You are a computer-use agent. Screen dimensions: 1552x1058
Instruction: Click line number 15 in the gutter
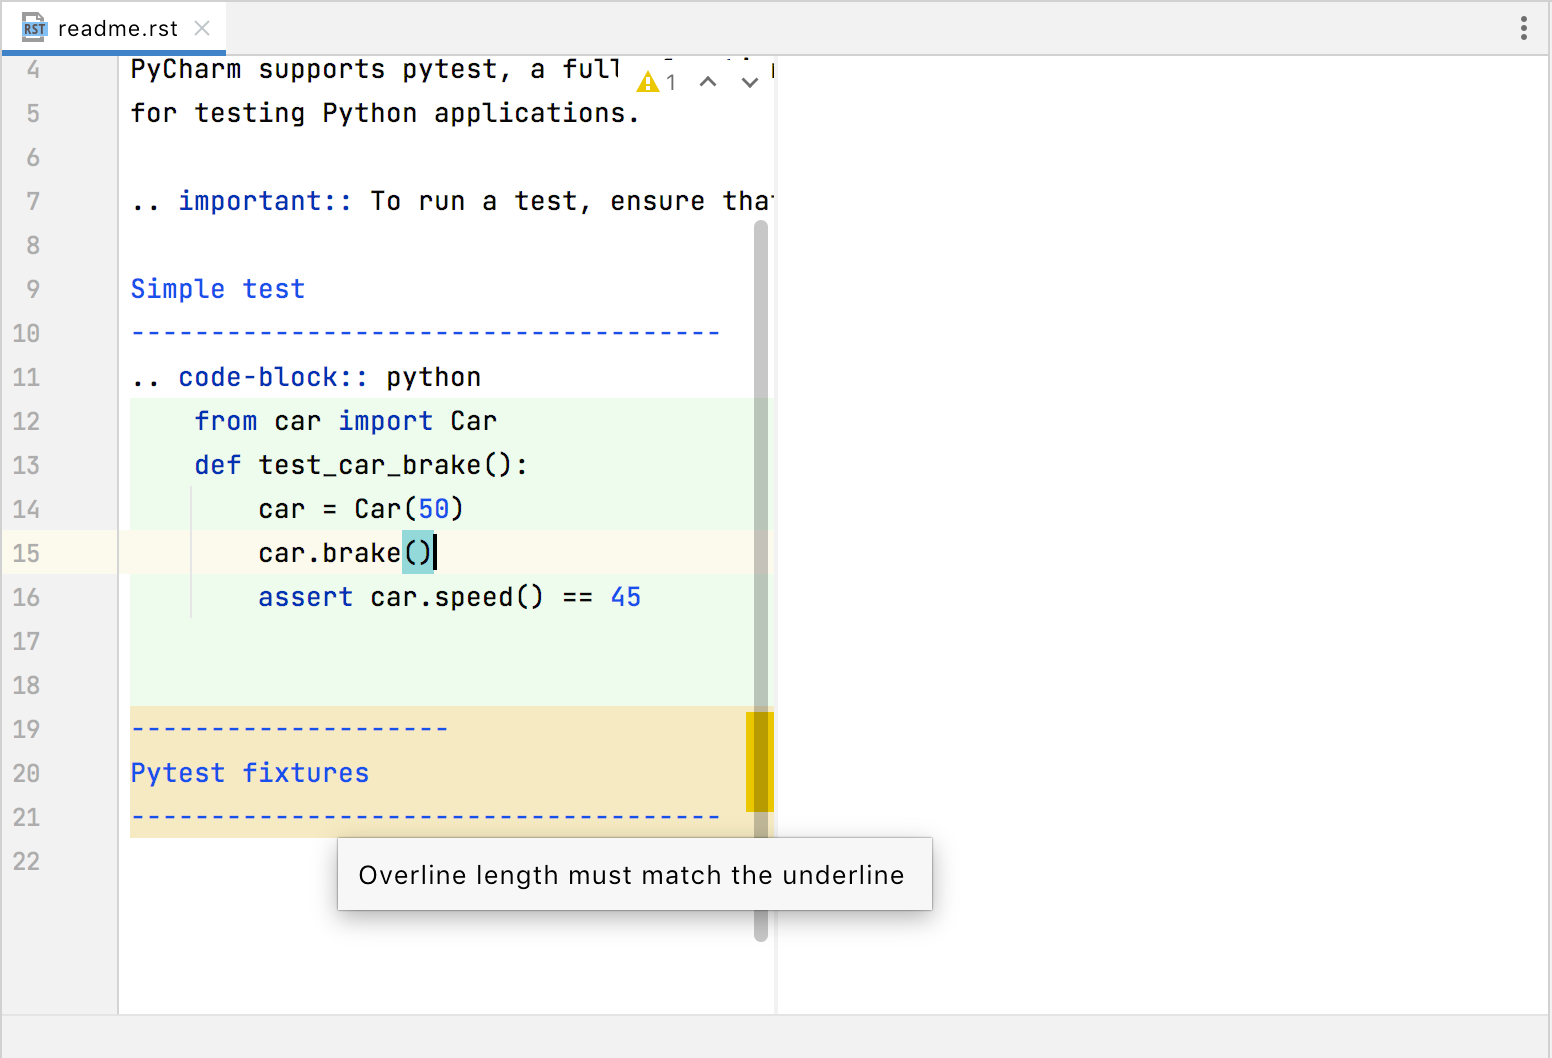pyautogui.click(x=27, y=553)
